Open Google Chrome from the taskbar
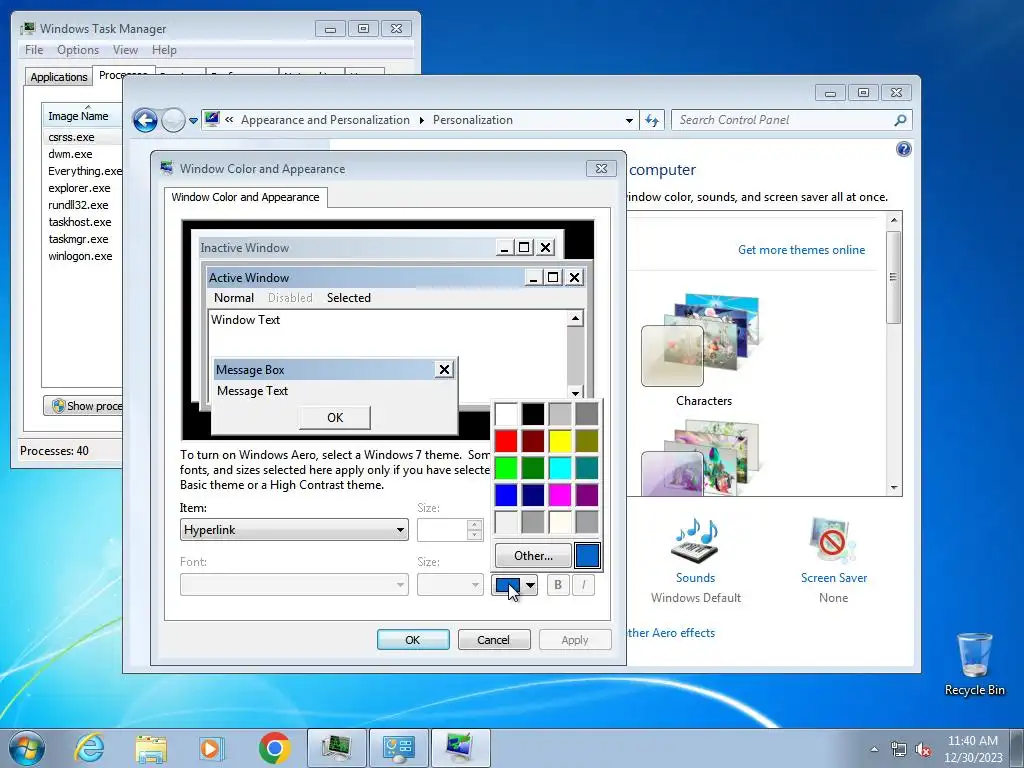 pos(274,748)
